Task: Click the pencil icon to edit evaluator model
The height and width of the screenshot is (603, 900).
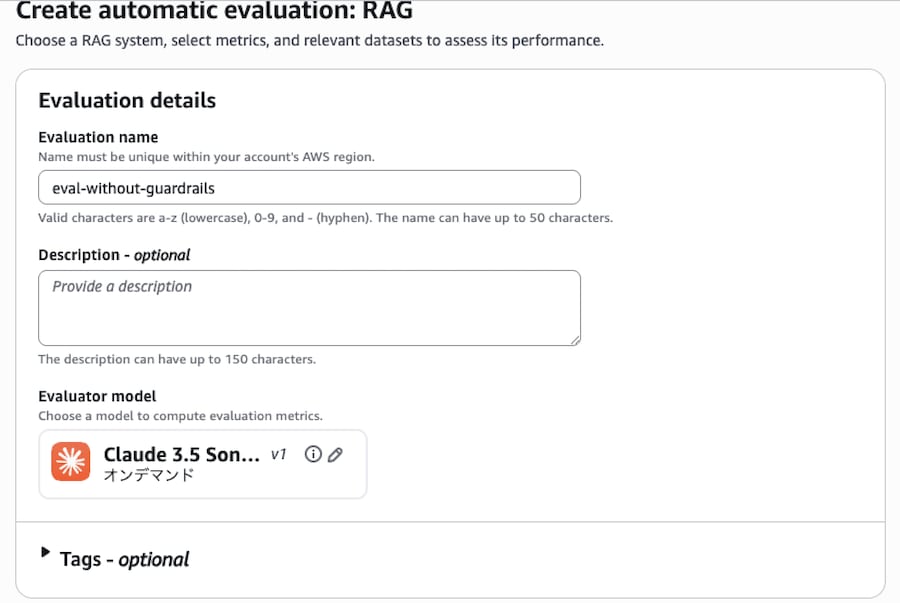Action: (x=335, y=455)
